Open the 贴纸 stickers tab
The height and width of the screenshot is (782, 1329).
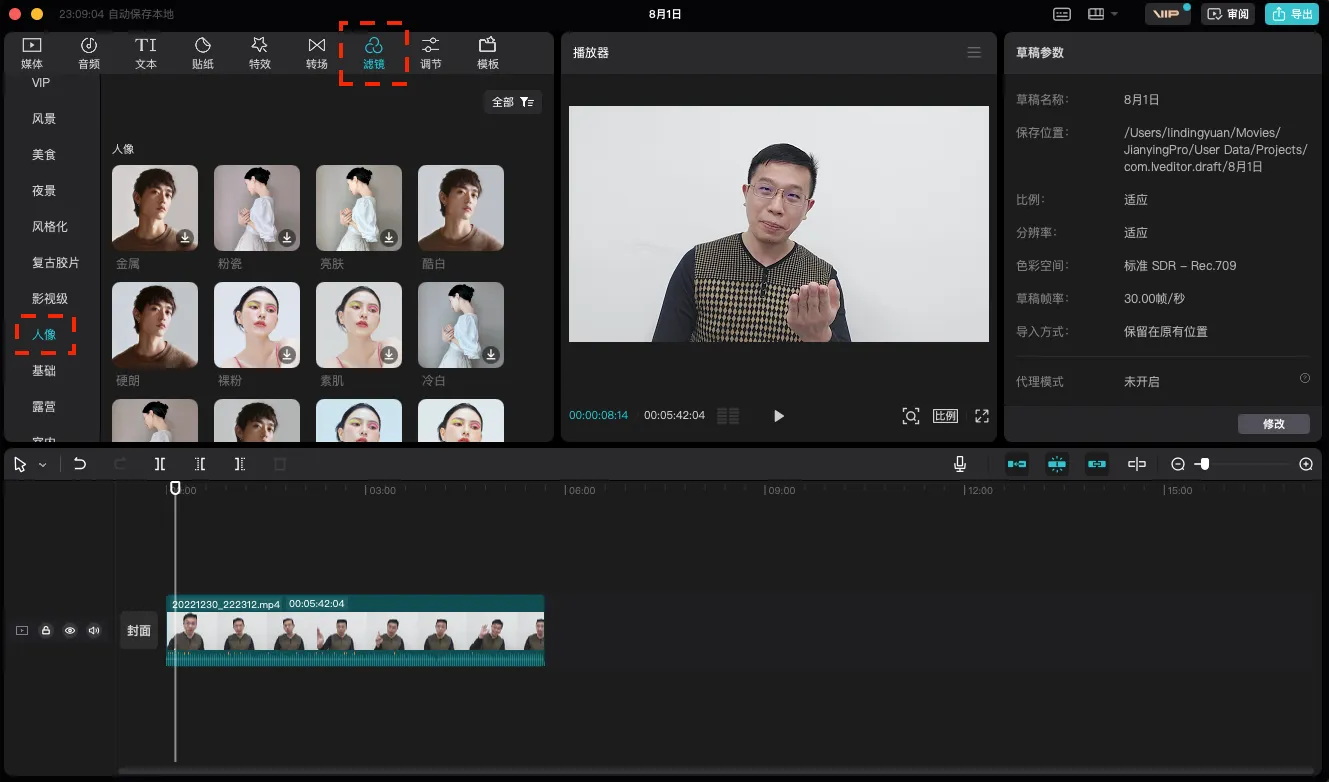pos(203,53)
